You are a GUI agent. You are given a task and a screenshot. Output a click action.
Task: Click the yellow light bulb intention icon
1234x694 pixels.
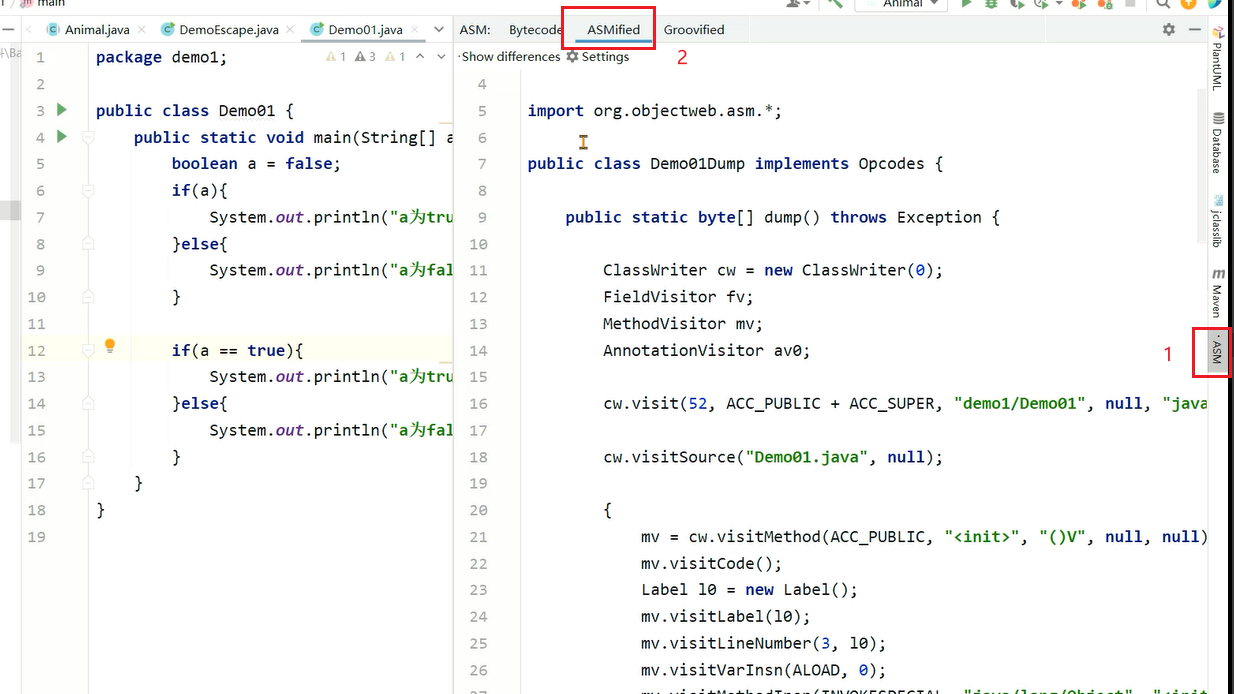click(110, 346)
